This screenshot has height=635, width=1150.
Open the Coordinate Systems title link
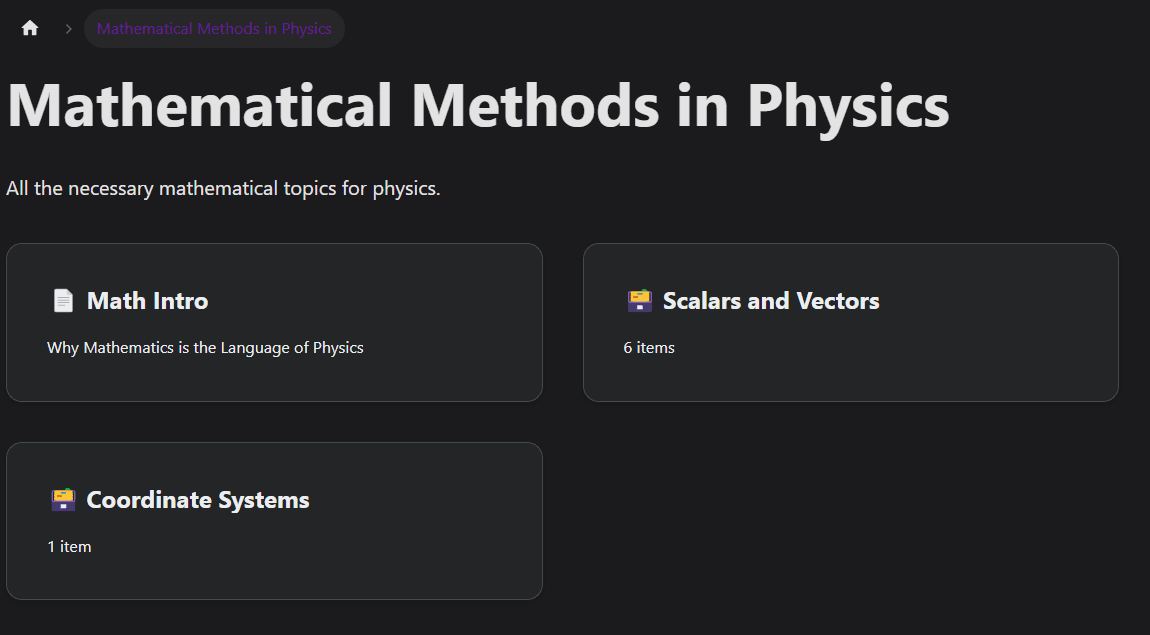(197, 500)
